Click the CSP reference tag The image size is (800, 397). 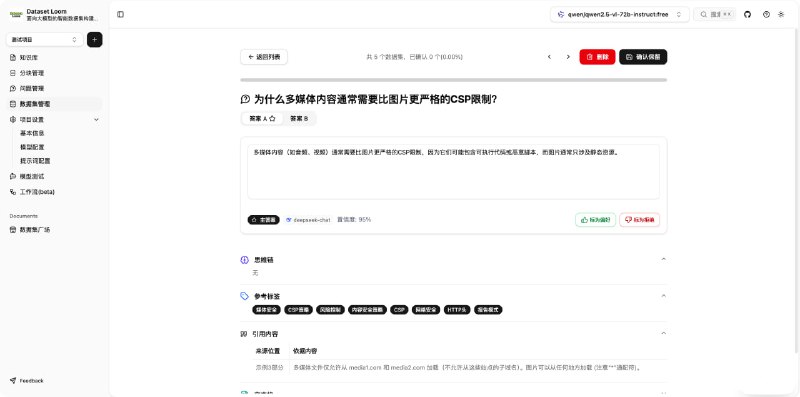coord(399,310)
